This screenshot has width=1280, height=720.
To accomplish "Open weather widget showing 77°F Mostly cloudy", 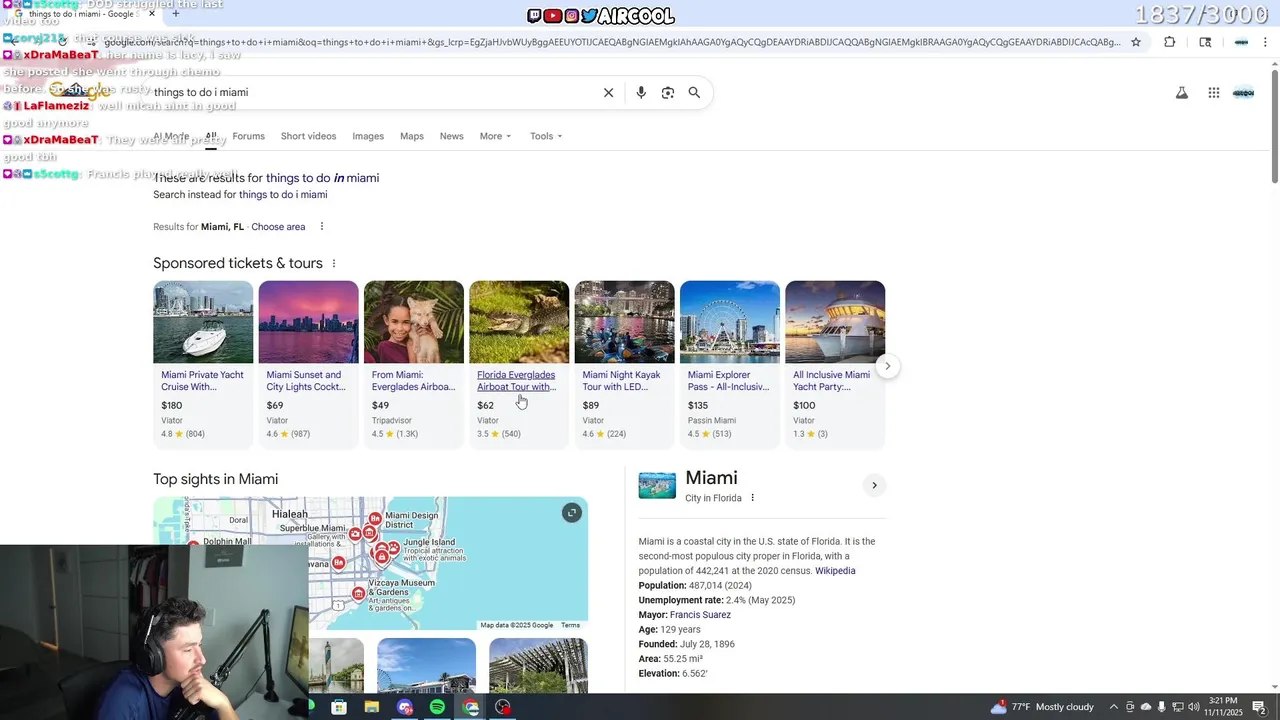I will 1042,707.
